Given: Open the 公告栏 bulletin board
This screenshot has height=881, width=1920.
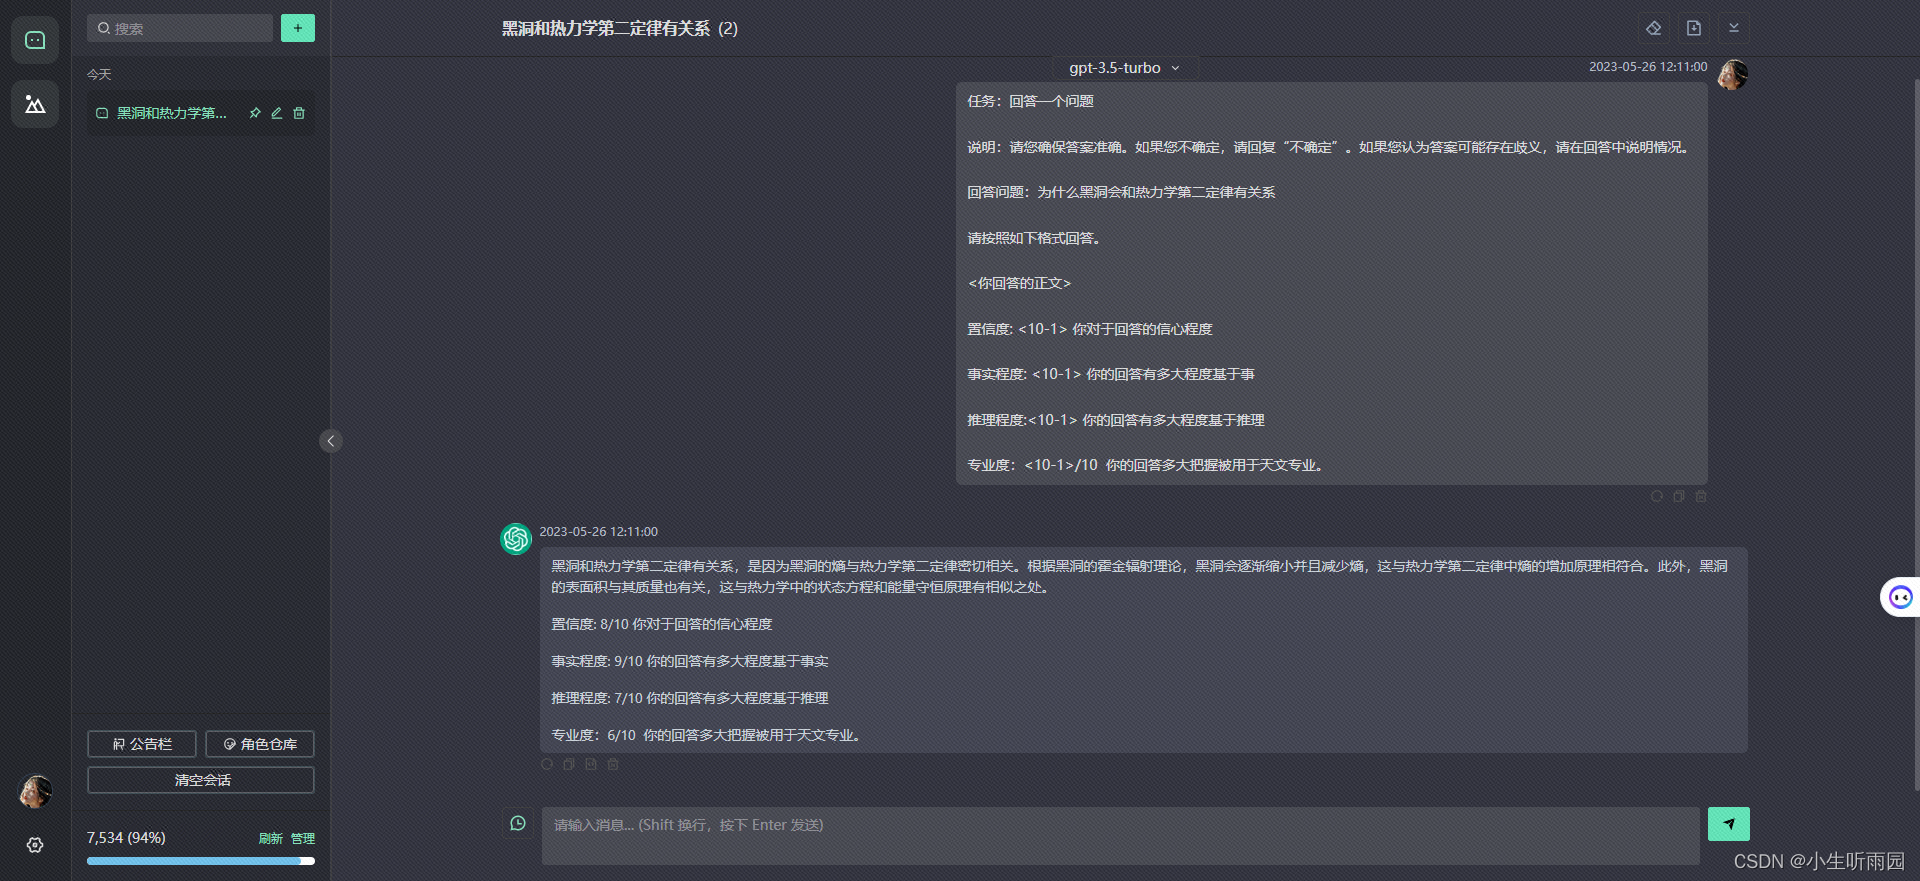Looking at the screenshot, I should click(142, 744).
